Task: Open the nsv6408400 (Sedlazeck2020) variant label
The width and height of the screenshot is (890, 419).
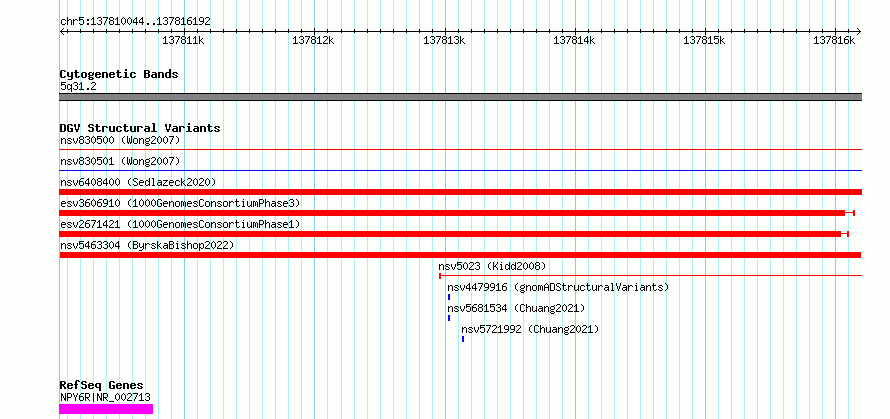Action: (138, 182)
